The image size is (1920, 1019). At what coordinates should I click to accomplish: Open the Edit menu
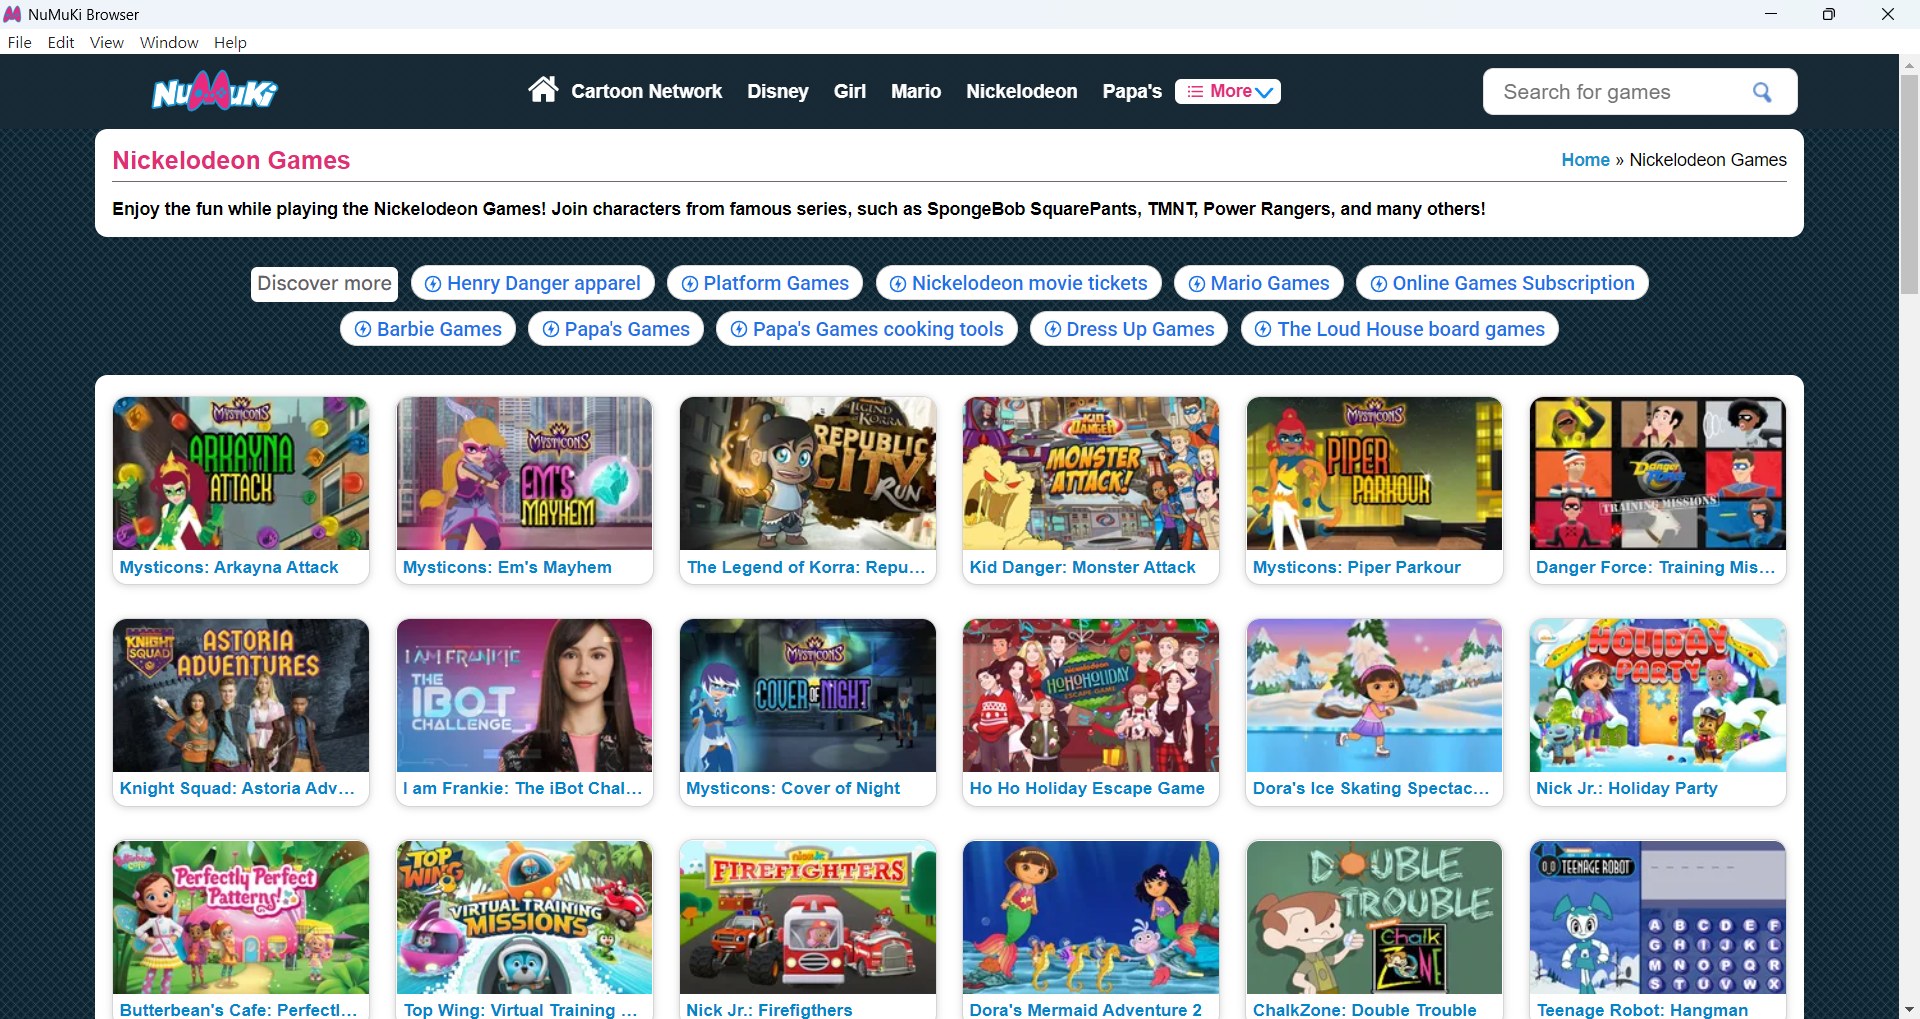coord(61,42)
